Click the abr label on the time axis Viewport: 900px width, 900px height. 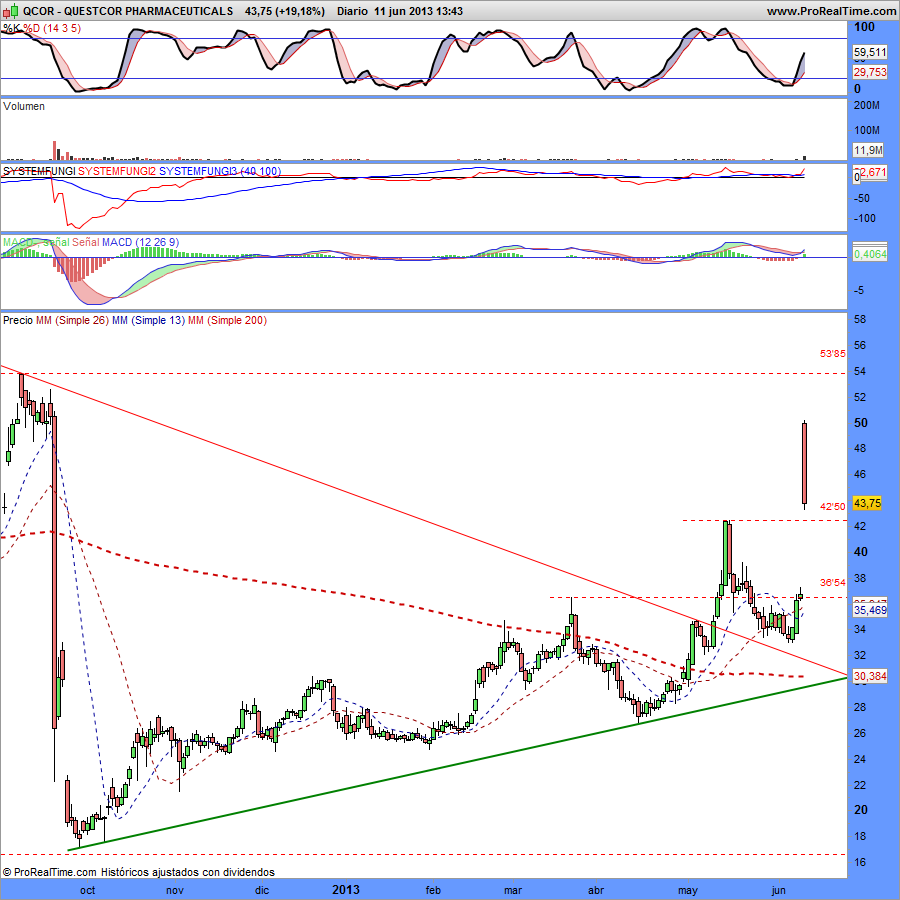pos(596,890)
